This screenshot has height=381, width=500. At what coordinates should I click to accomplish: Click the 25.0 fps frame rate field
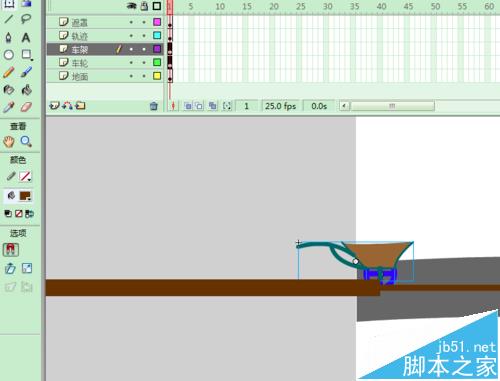pos(281,106)
